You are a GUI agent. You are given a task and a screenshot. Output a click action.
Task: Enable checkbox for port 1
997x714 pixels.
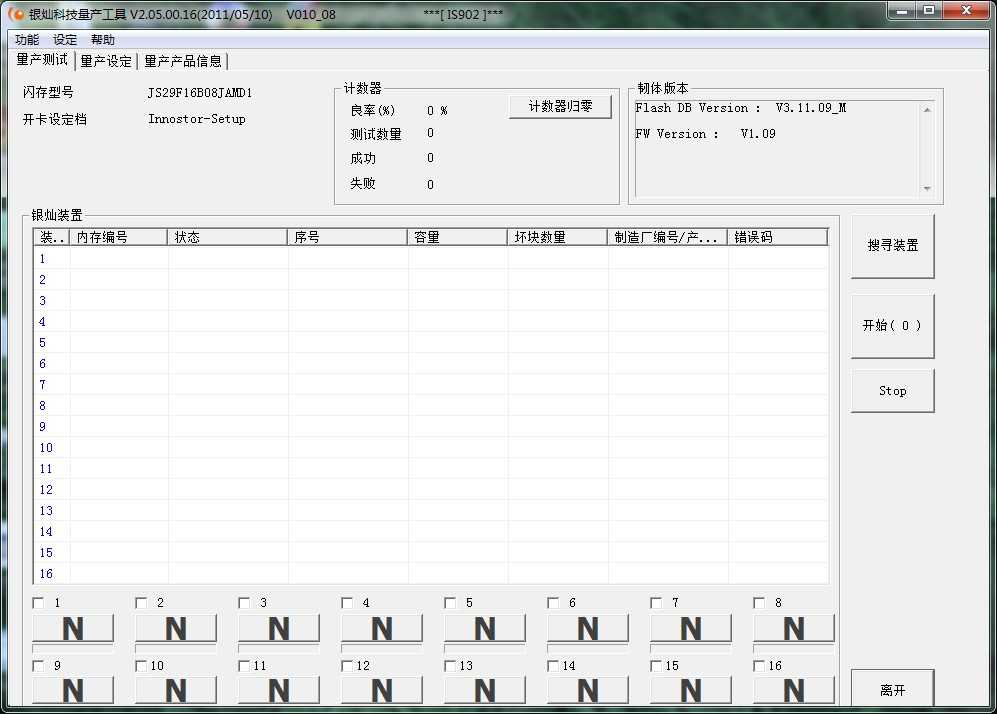click(38, 603)
